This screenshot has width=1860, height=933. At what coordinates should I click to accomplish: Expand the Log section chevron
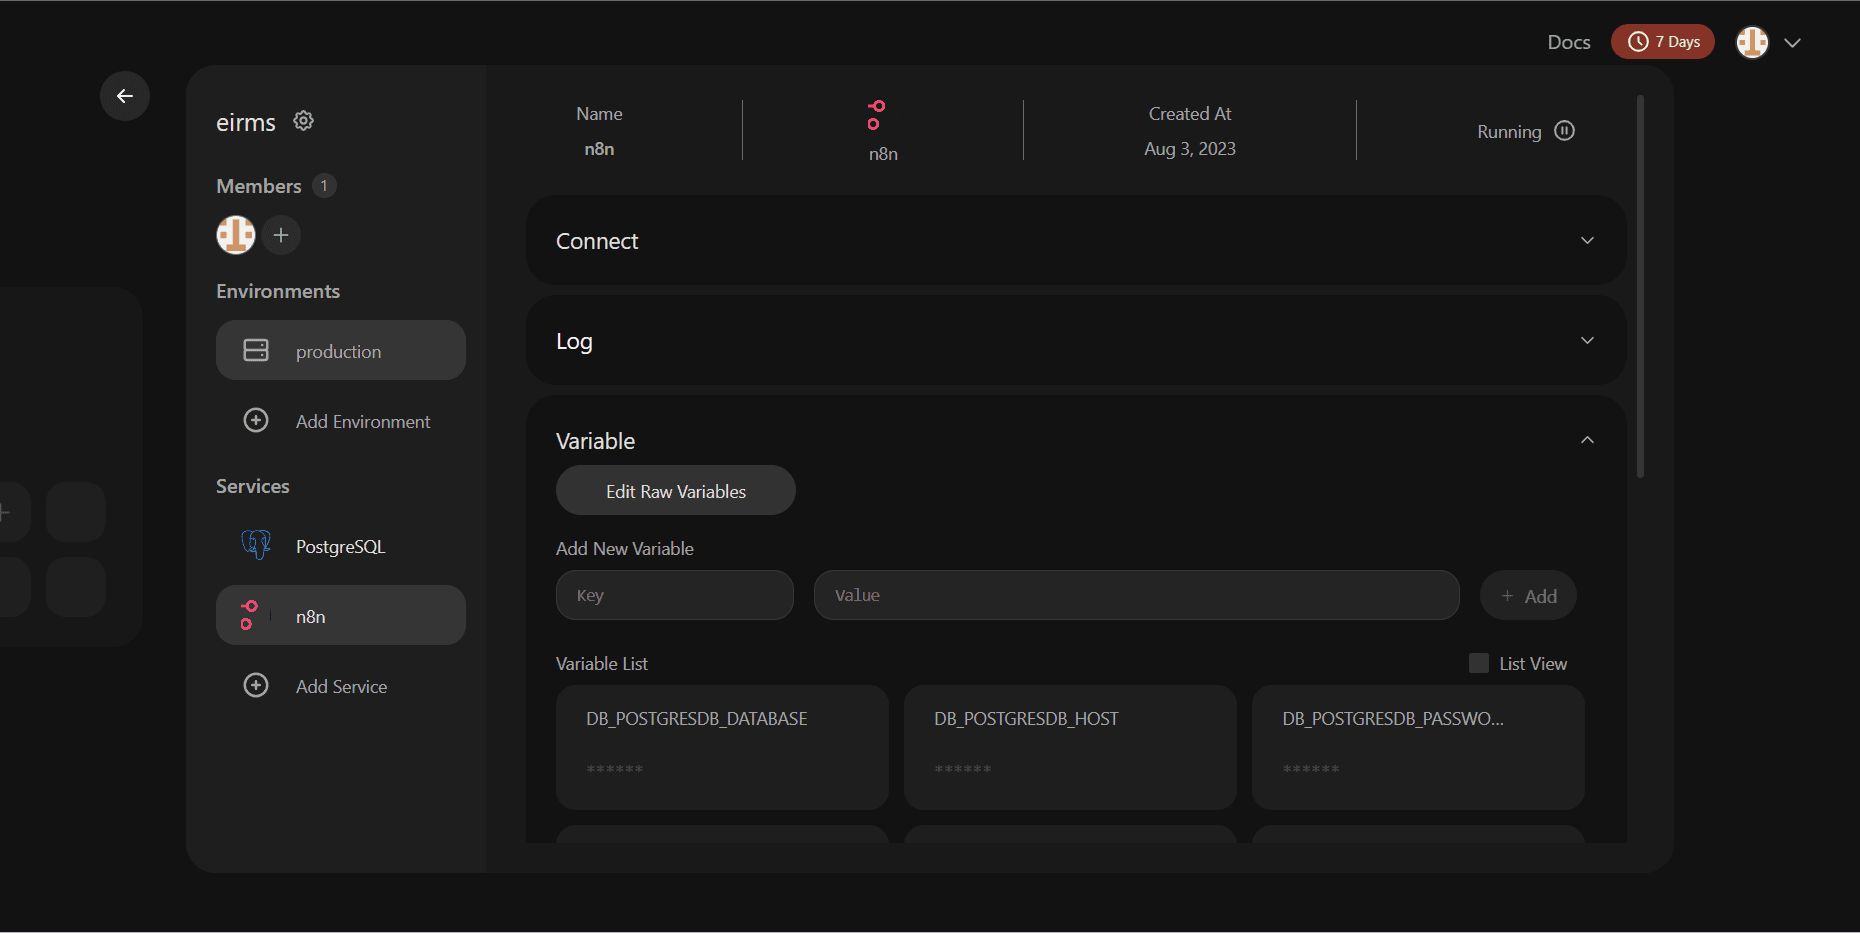pos(1587,340)
